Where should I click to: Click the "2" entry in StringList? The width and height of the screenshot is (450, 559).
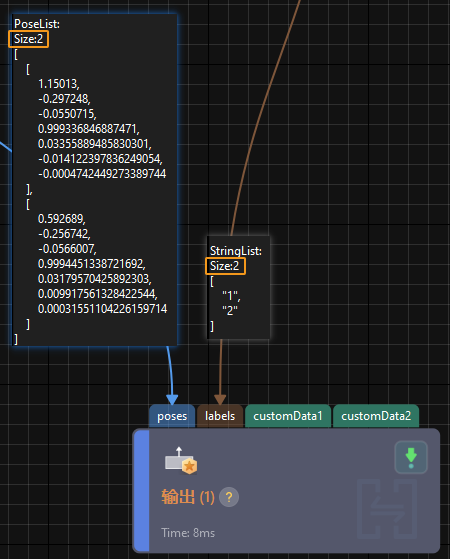[x=230, y=311]
